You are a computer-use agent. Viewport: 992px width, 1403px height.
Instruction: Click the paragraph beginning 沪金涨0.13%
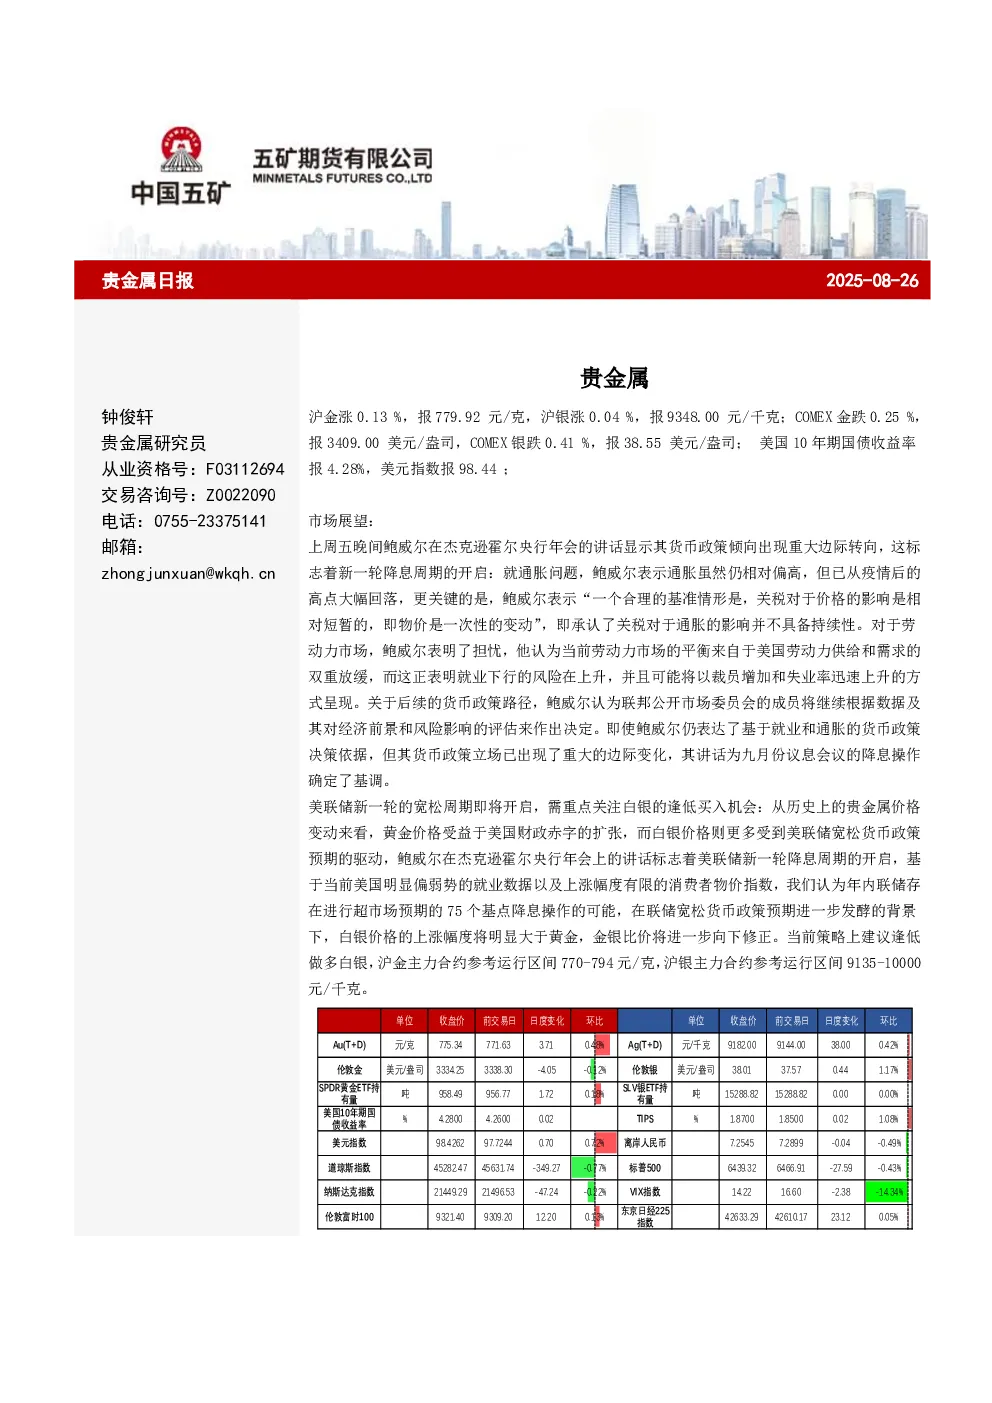click(x=614, y=443)
